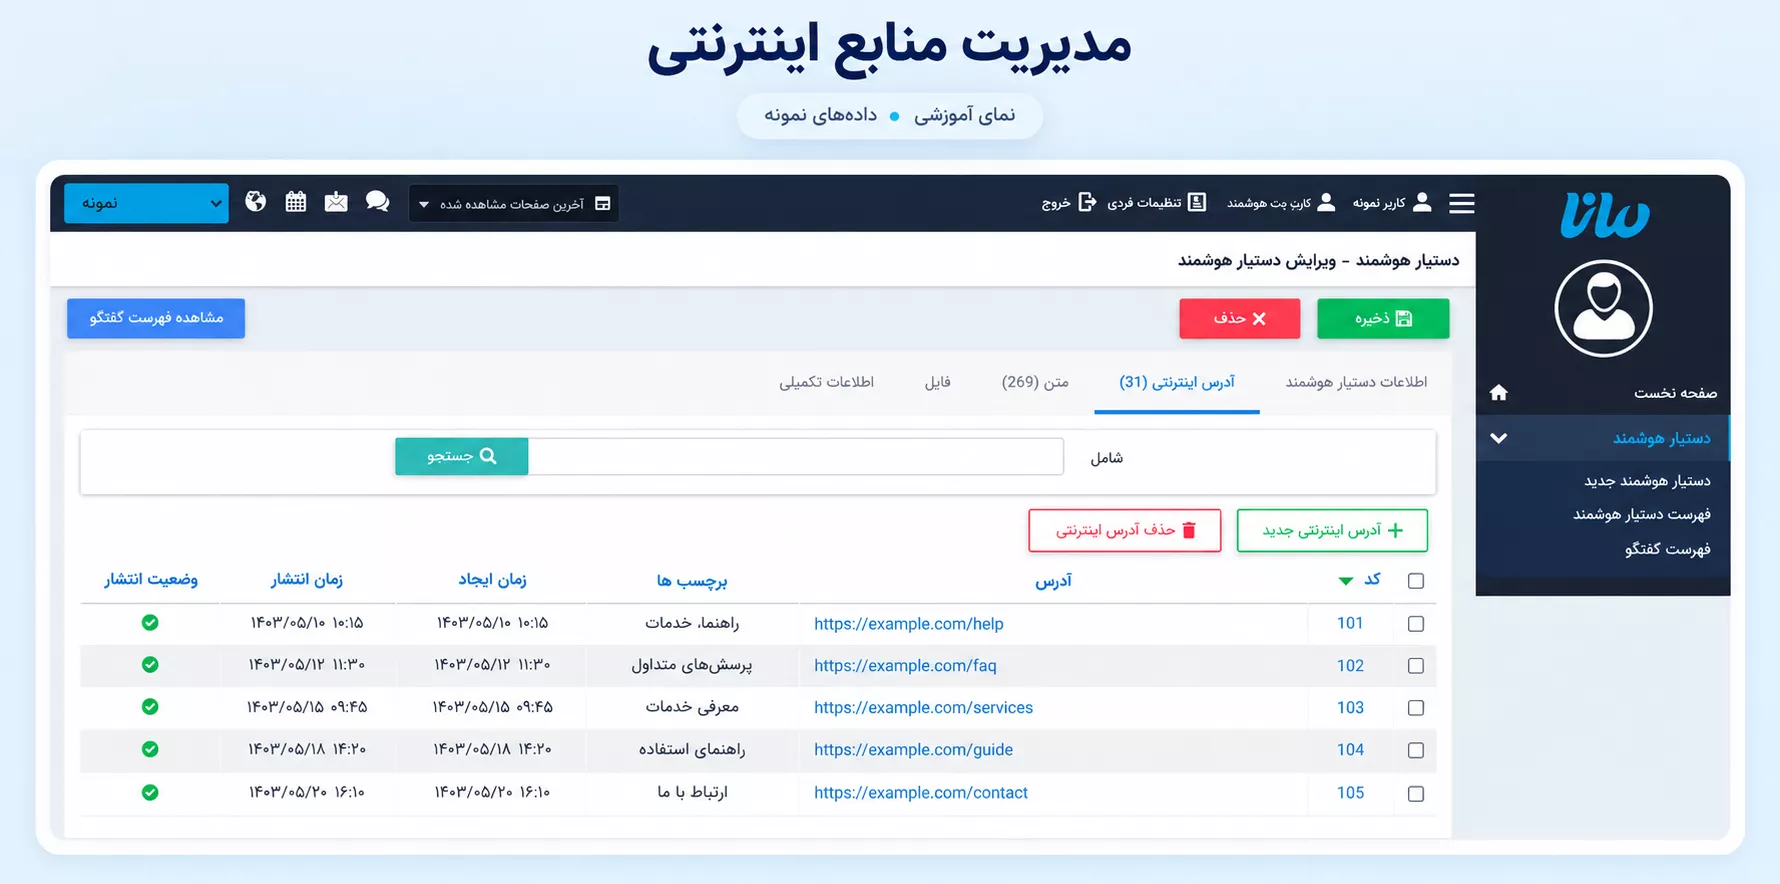Open the نمونه dropdown selector

coord(147,203)
